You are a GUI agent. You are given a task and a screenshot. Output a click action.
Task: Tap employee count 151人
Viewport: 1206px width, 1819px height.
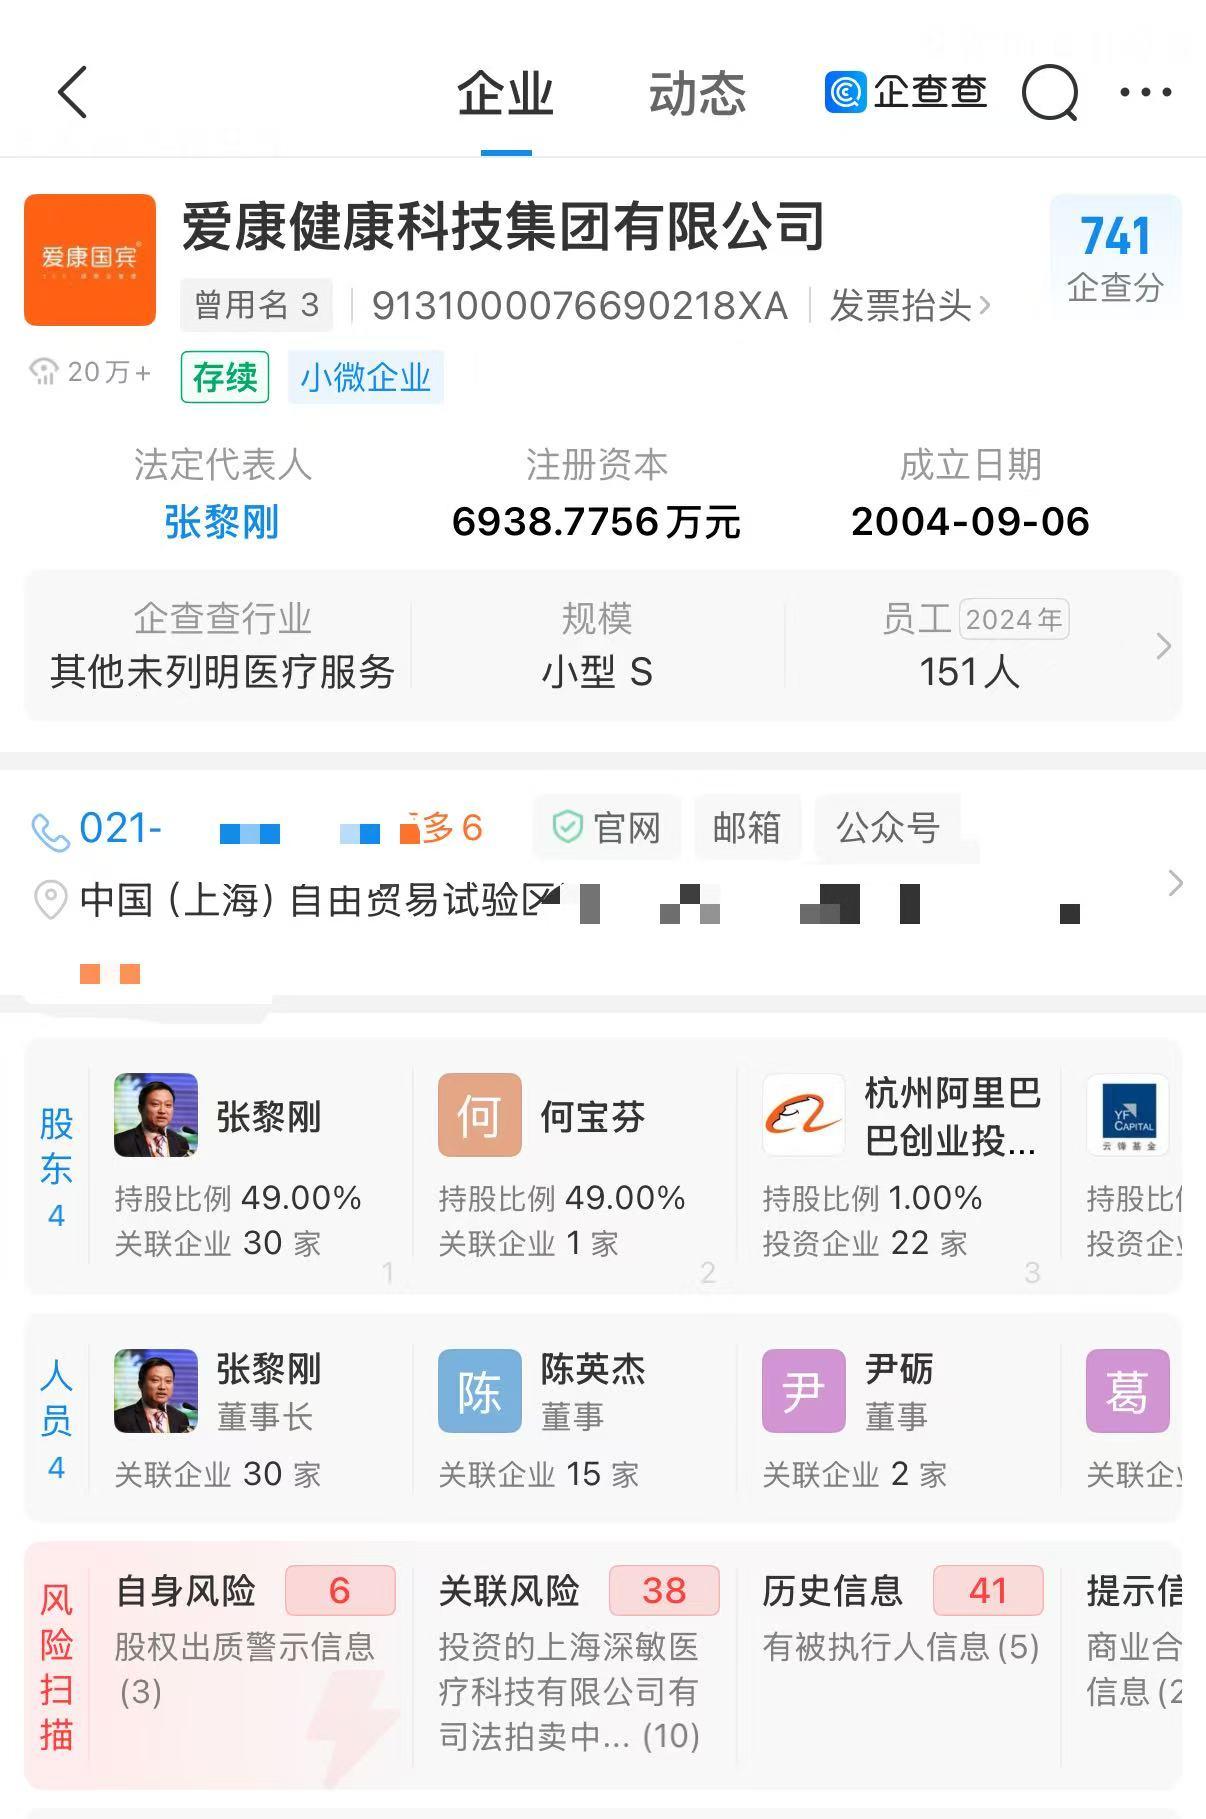click(x=969, y=672)
